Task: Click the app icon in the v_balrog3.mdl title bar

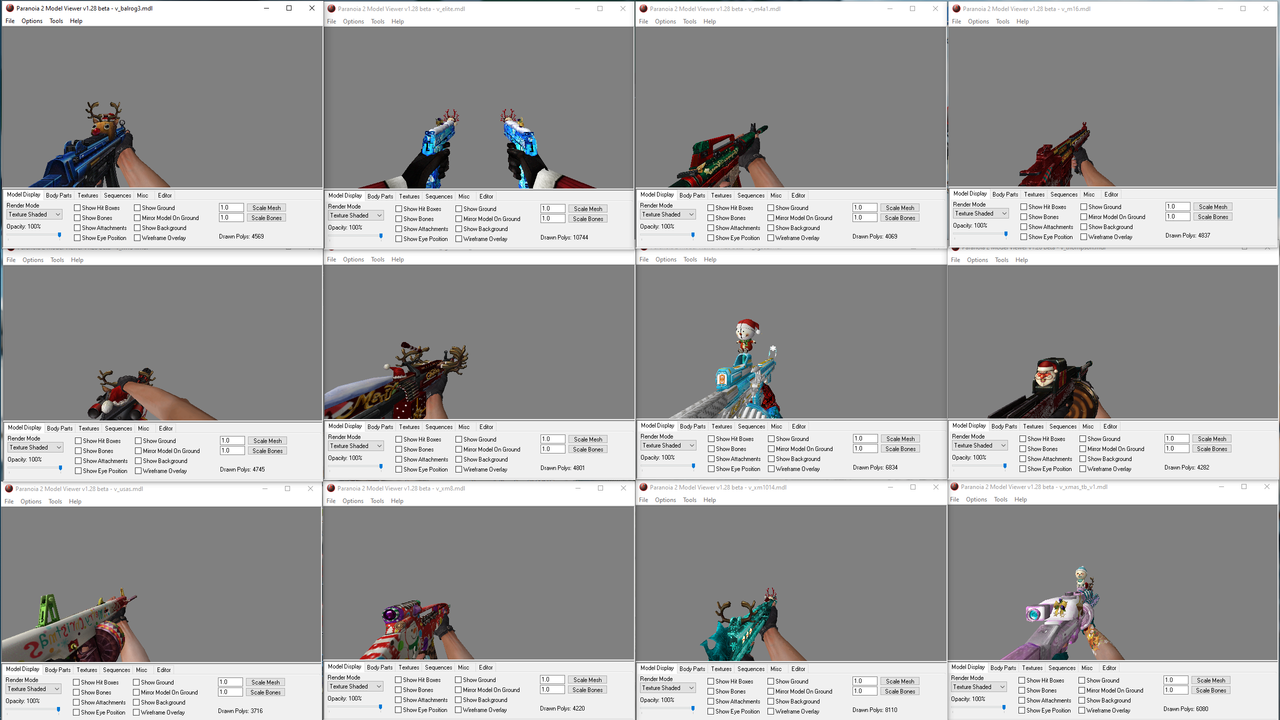Action: (9, 8)
